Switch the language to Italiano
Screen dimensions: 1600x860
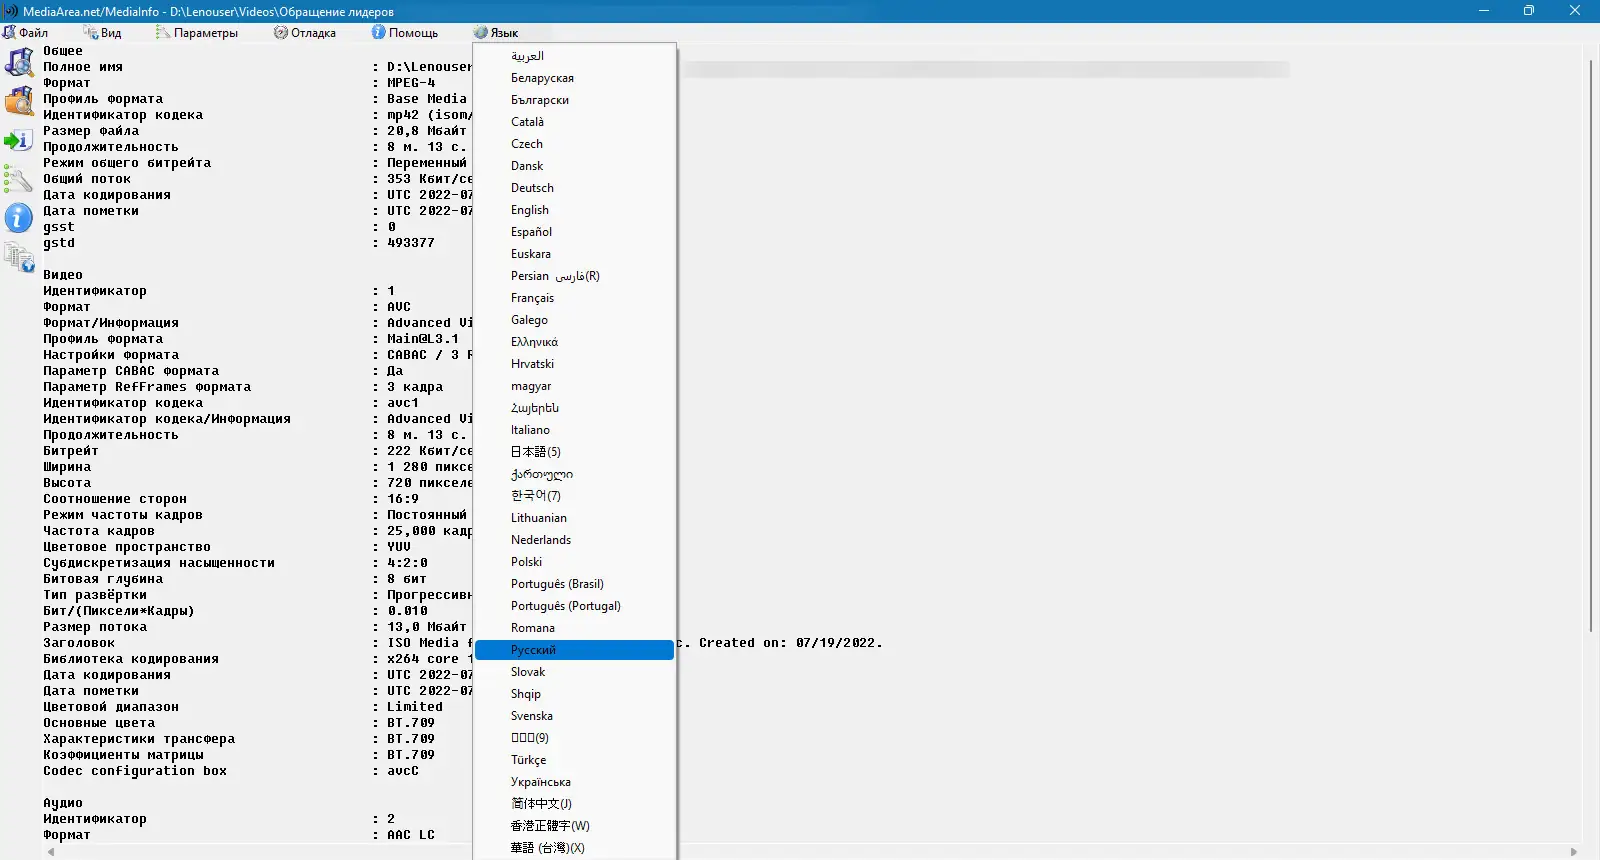click(x=575, y=430)
